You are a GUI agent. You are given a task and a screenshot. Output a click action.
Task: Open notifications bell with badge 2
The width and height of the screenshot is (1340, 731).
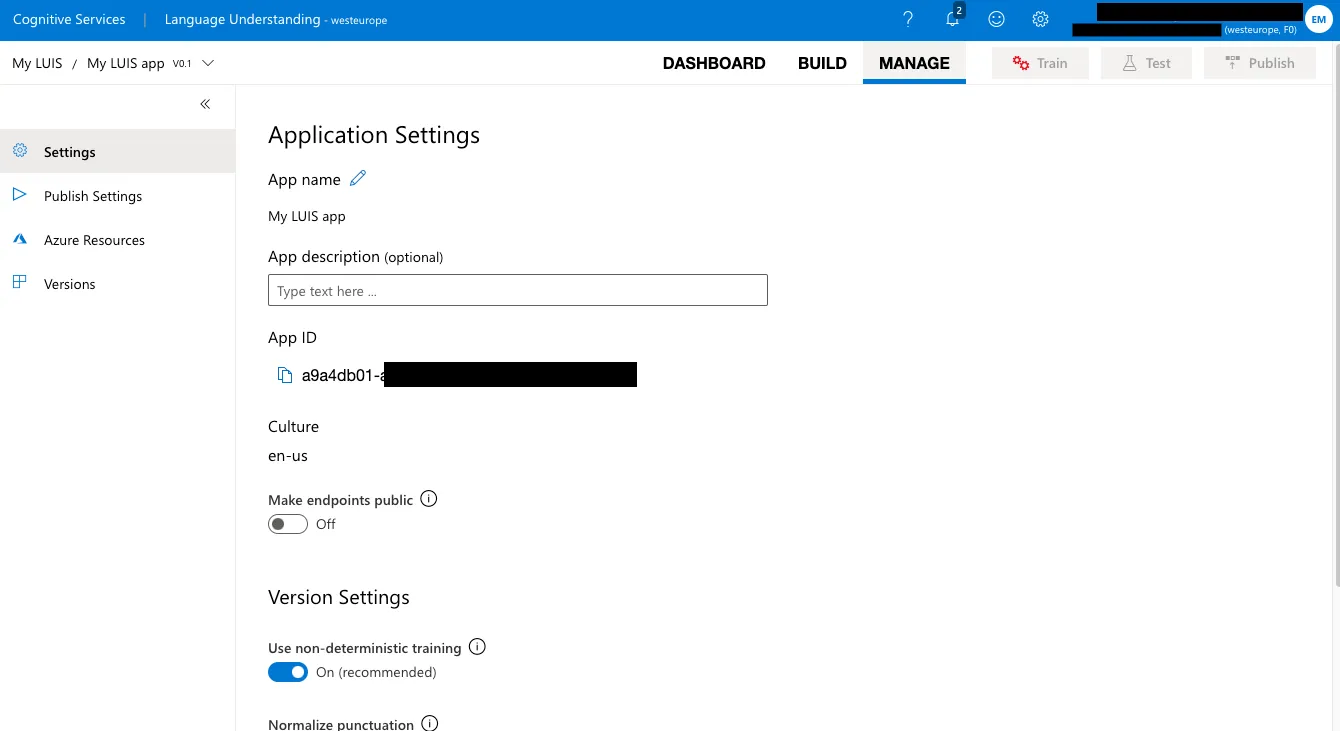(954, 18)
